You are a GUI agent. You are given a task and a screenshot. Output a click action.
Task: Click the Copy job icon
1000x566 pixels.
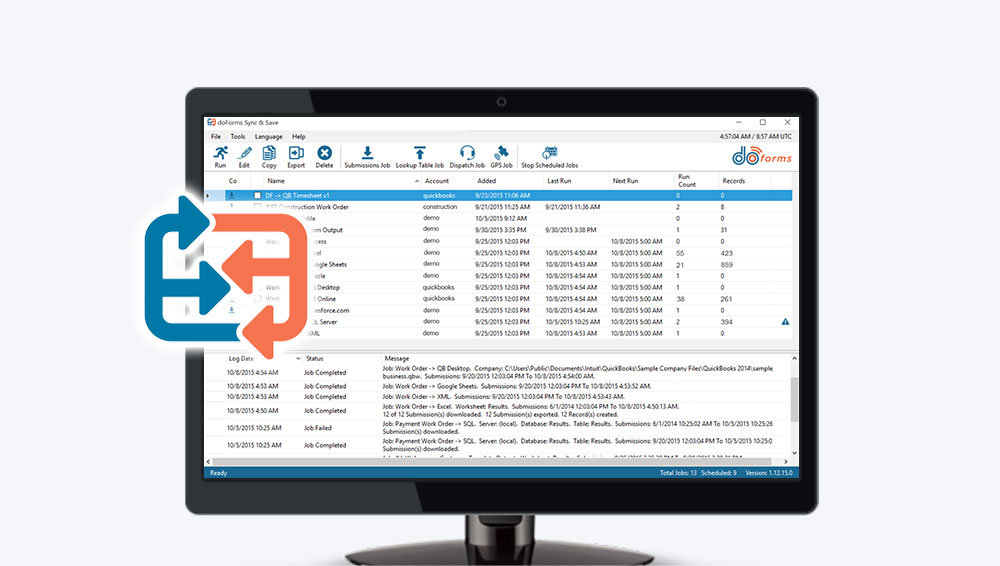point(269,156)
